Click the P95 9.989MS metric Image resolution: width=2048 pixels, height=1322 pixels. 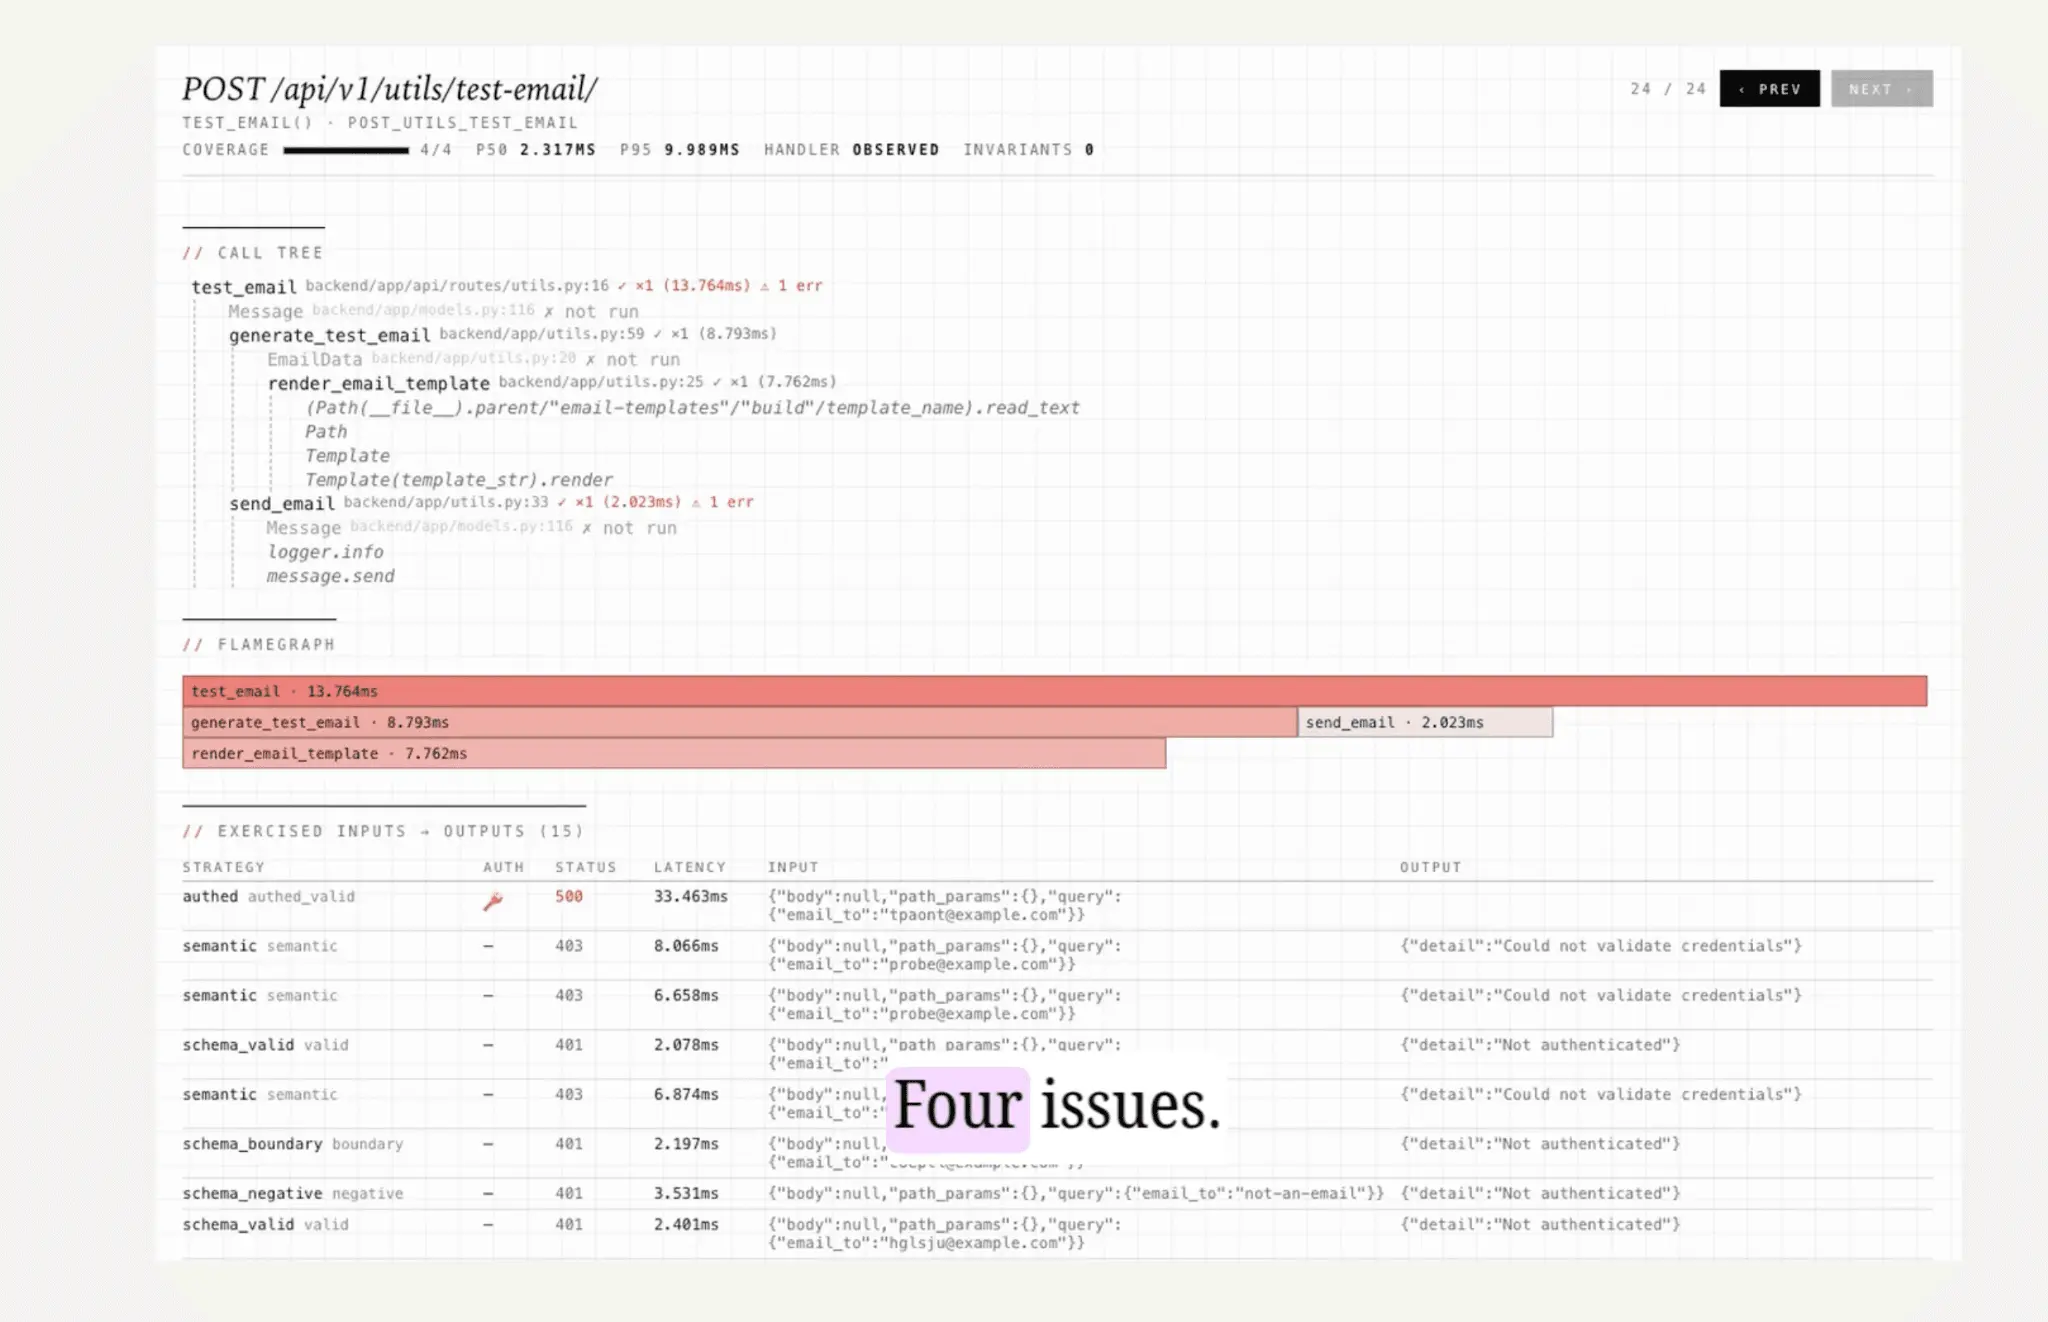coord(680,150)
